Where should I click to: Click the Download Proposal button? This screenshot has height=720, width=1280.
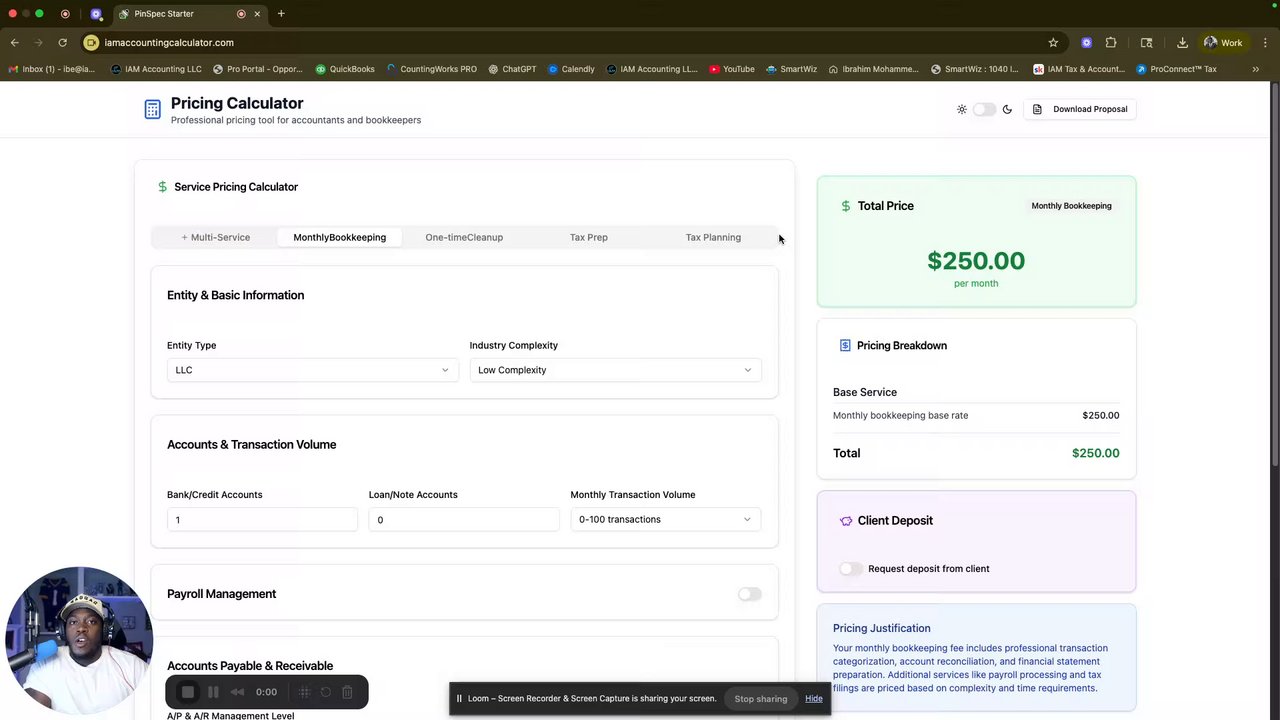click(1080, 109)
